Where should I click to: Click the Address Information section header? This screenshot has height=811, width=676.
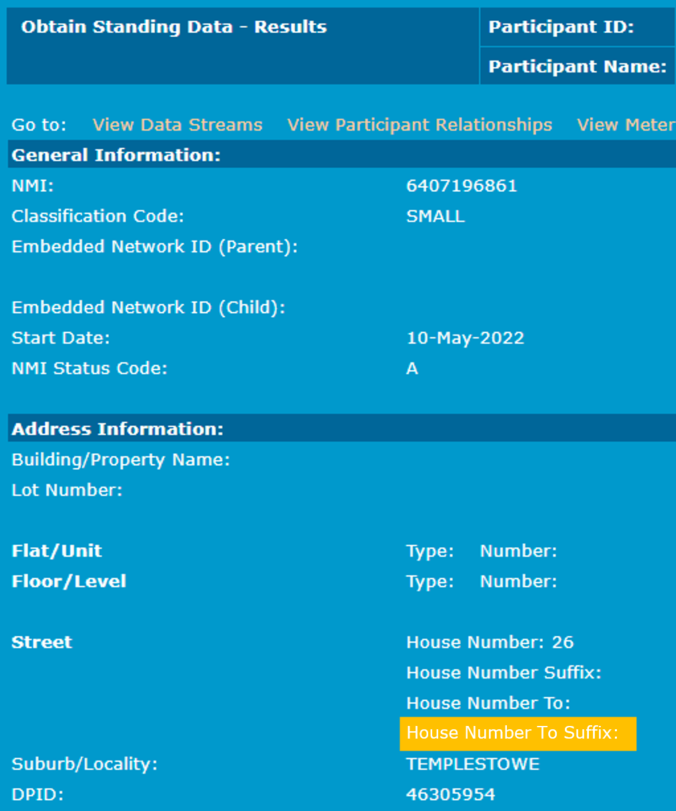pos(117,429)
